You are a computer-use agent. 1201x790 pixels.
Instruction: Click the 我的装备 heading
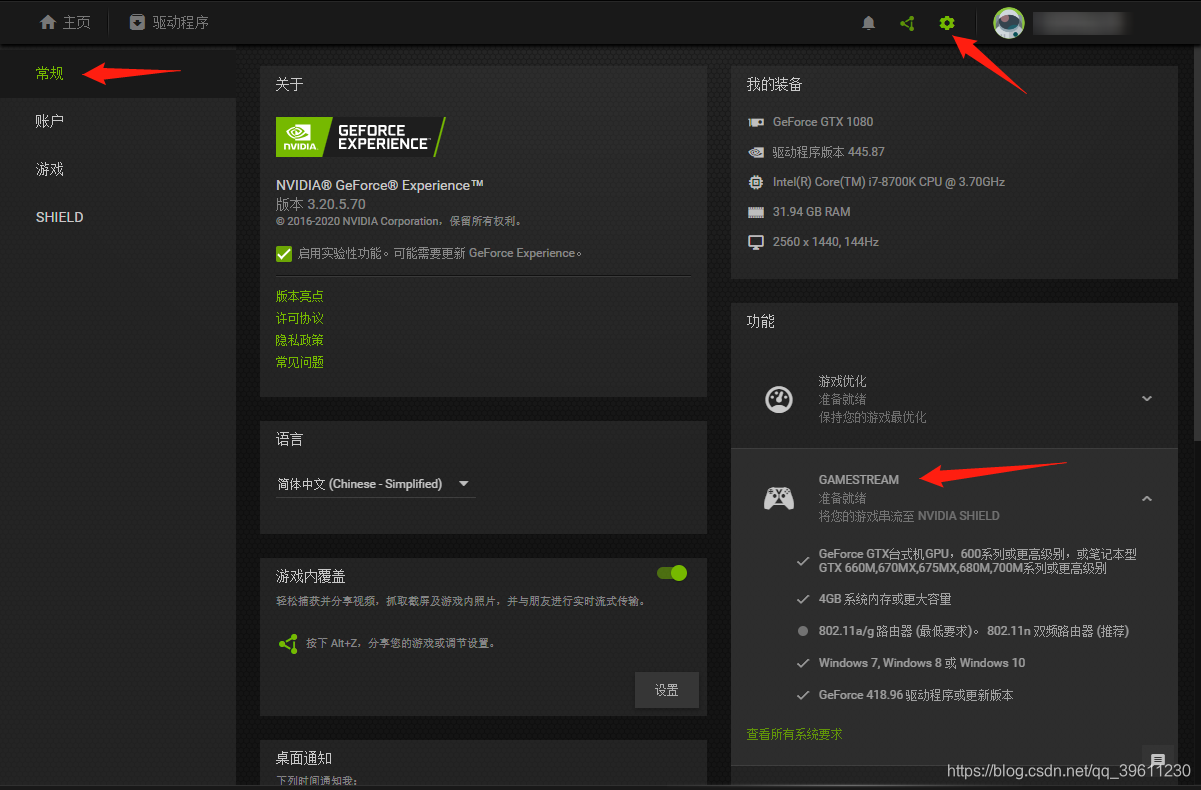pos(774,85)
